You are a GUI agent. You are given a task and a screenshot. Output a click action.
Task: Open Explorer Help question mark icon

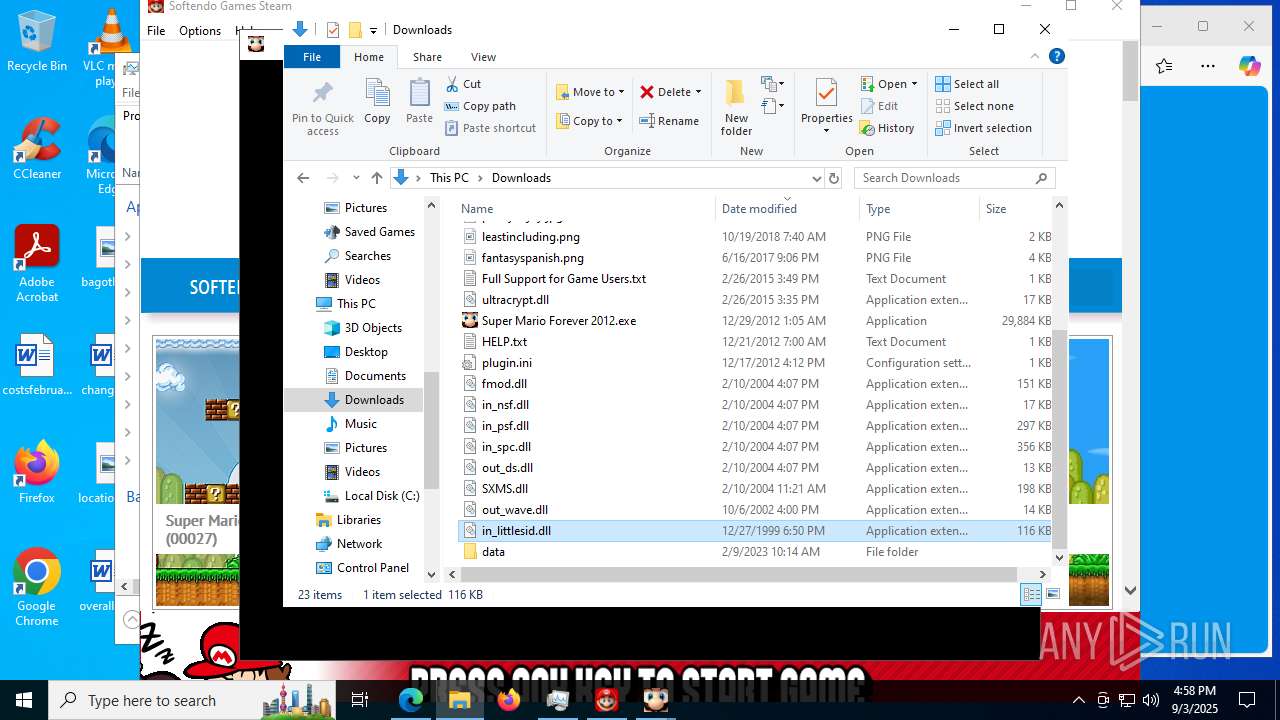point(1056,57)
